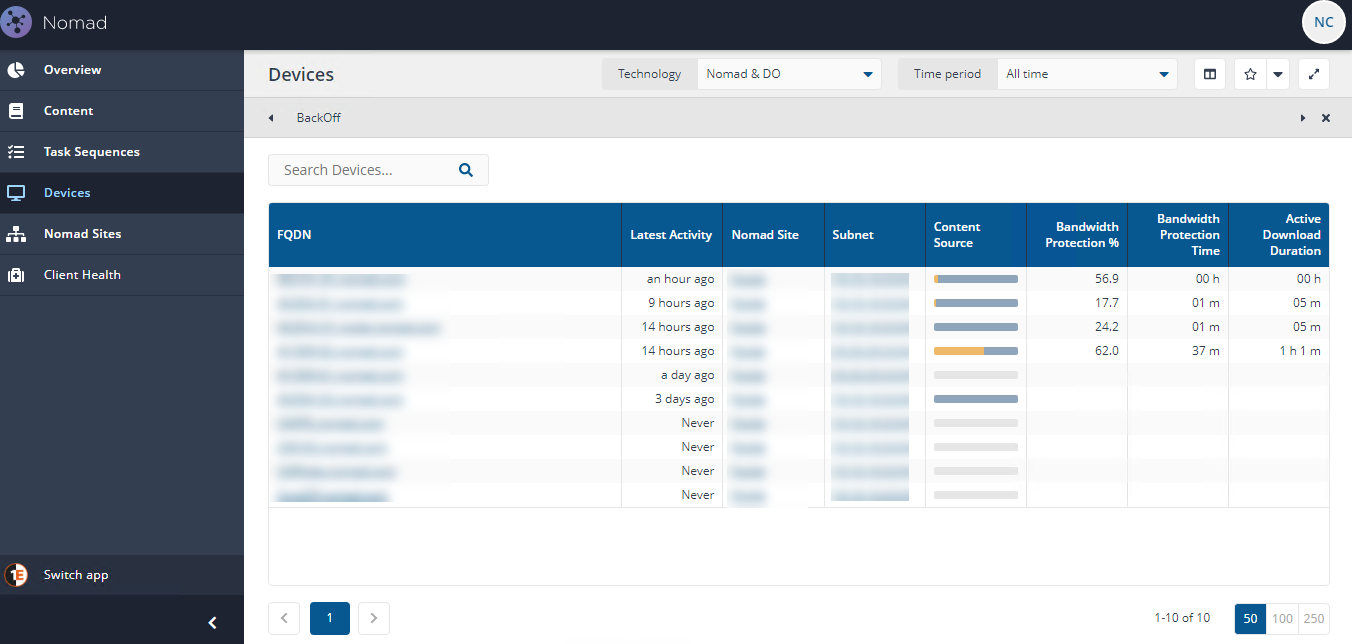This screenshot has width=1352, height=644.
Task: Click the right arrow in breadcrumb bar
Action: click(1303, 118)
